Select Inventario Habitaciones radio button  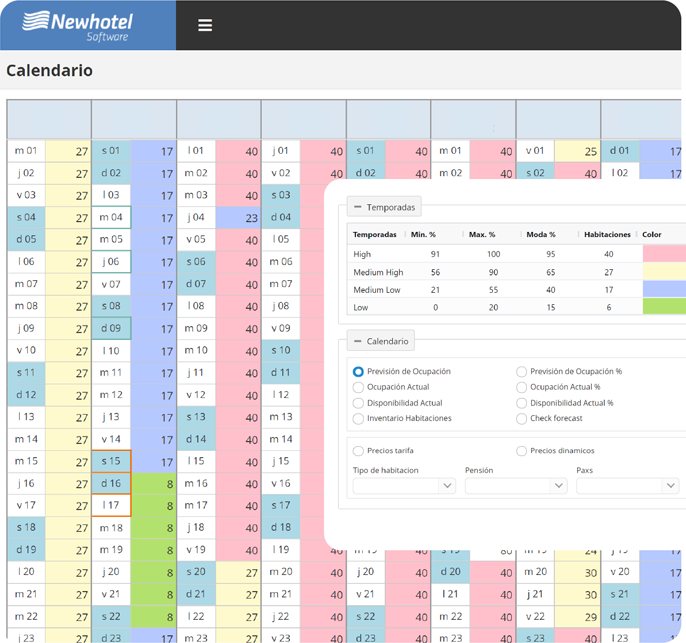[x=358, y=419]
